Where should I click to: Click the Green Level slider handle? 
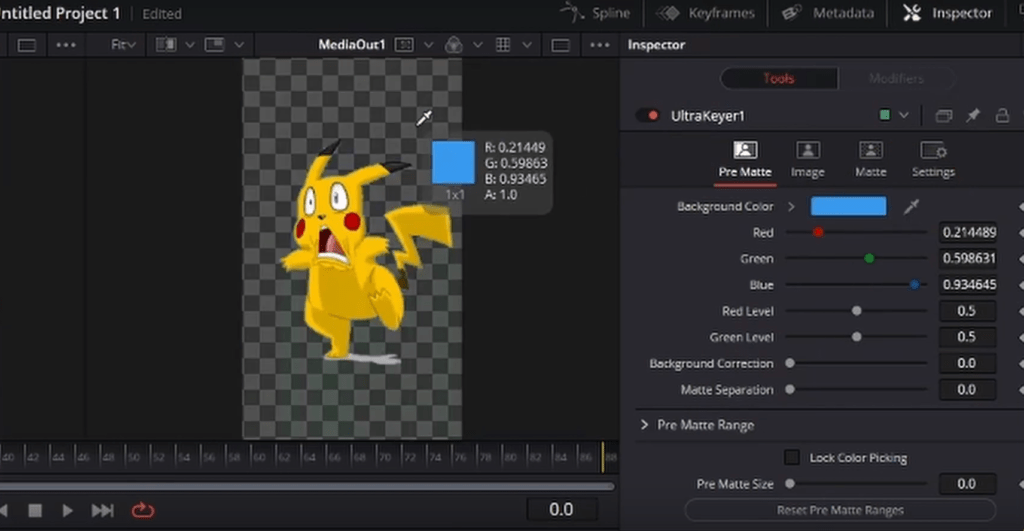(x=857, y=337)
